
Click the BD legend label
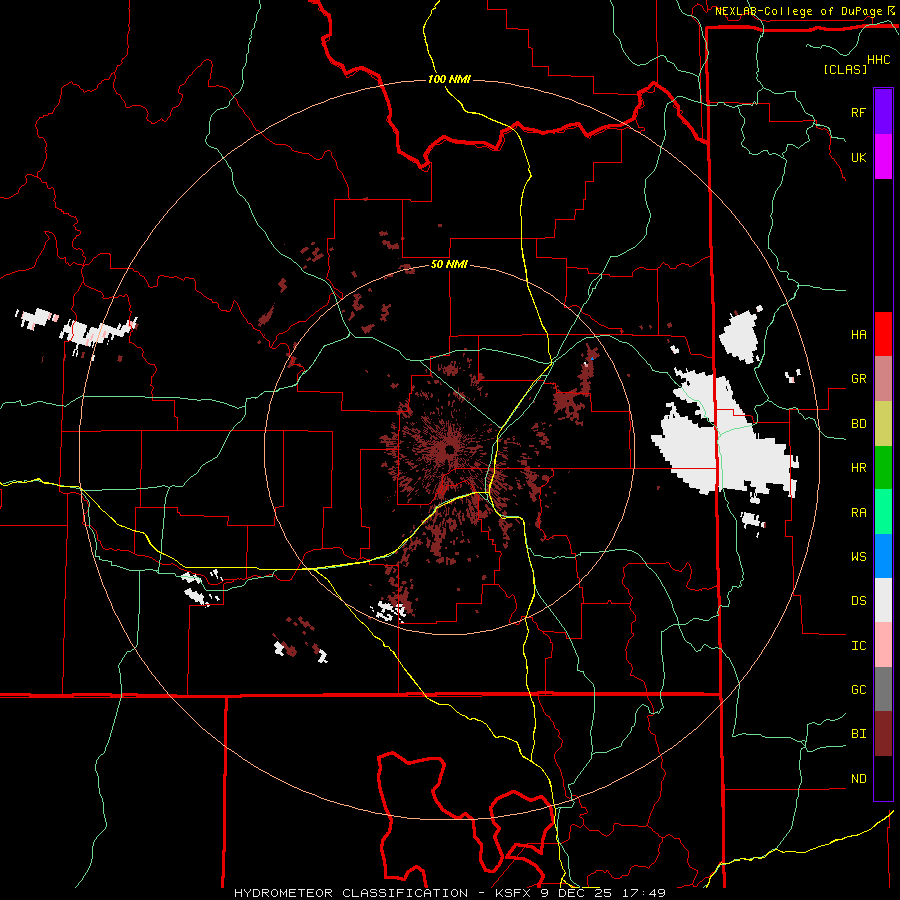click(x=858, y=423)
